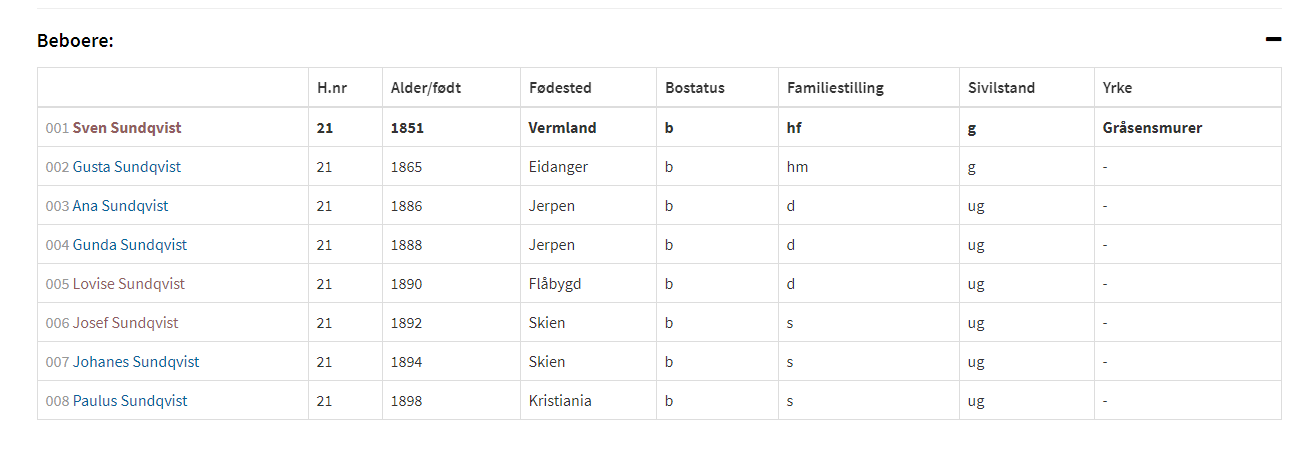Click the Gråsensmurer occupation cell
This screenshot has height=451, width=1292.
(x=1152, y=128)
